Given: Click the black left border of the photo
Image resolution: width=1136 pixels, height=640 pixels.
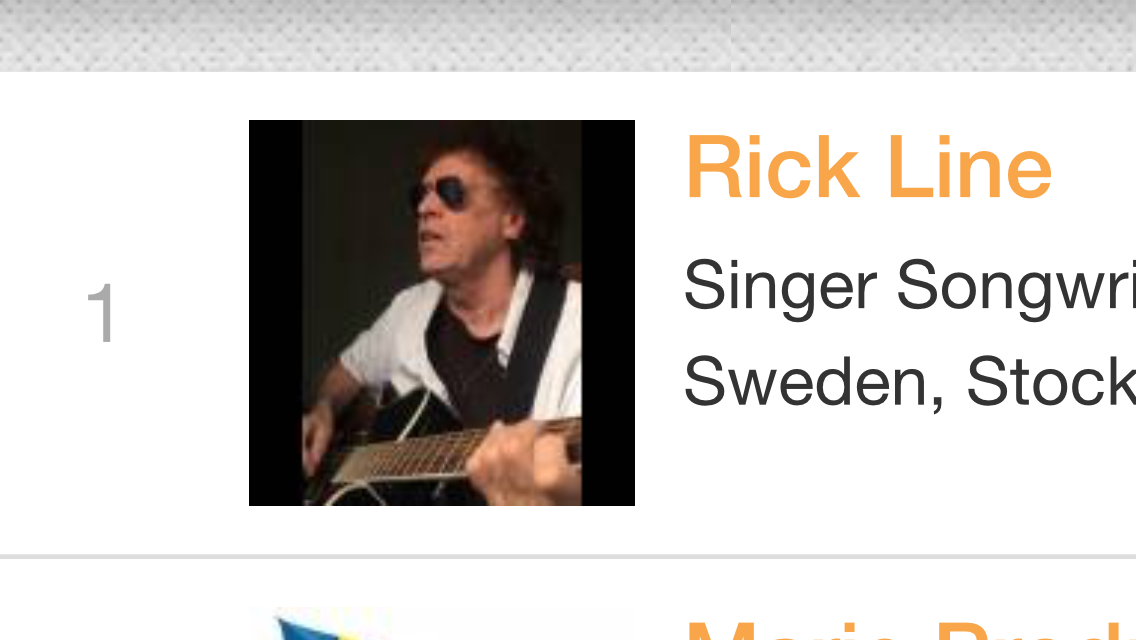Looking at the screenshot, I should pyautogui.click(x=275, y=312).
